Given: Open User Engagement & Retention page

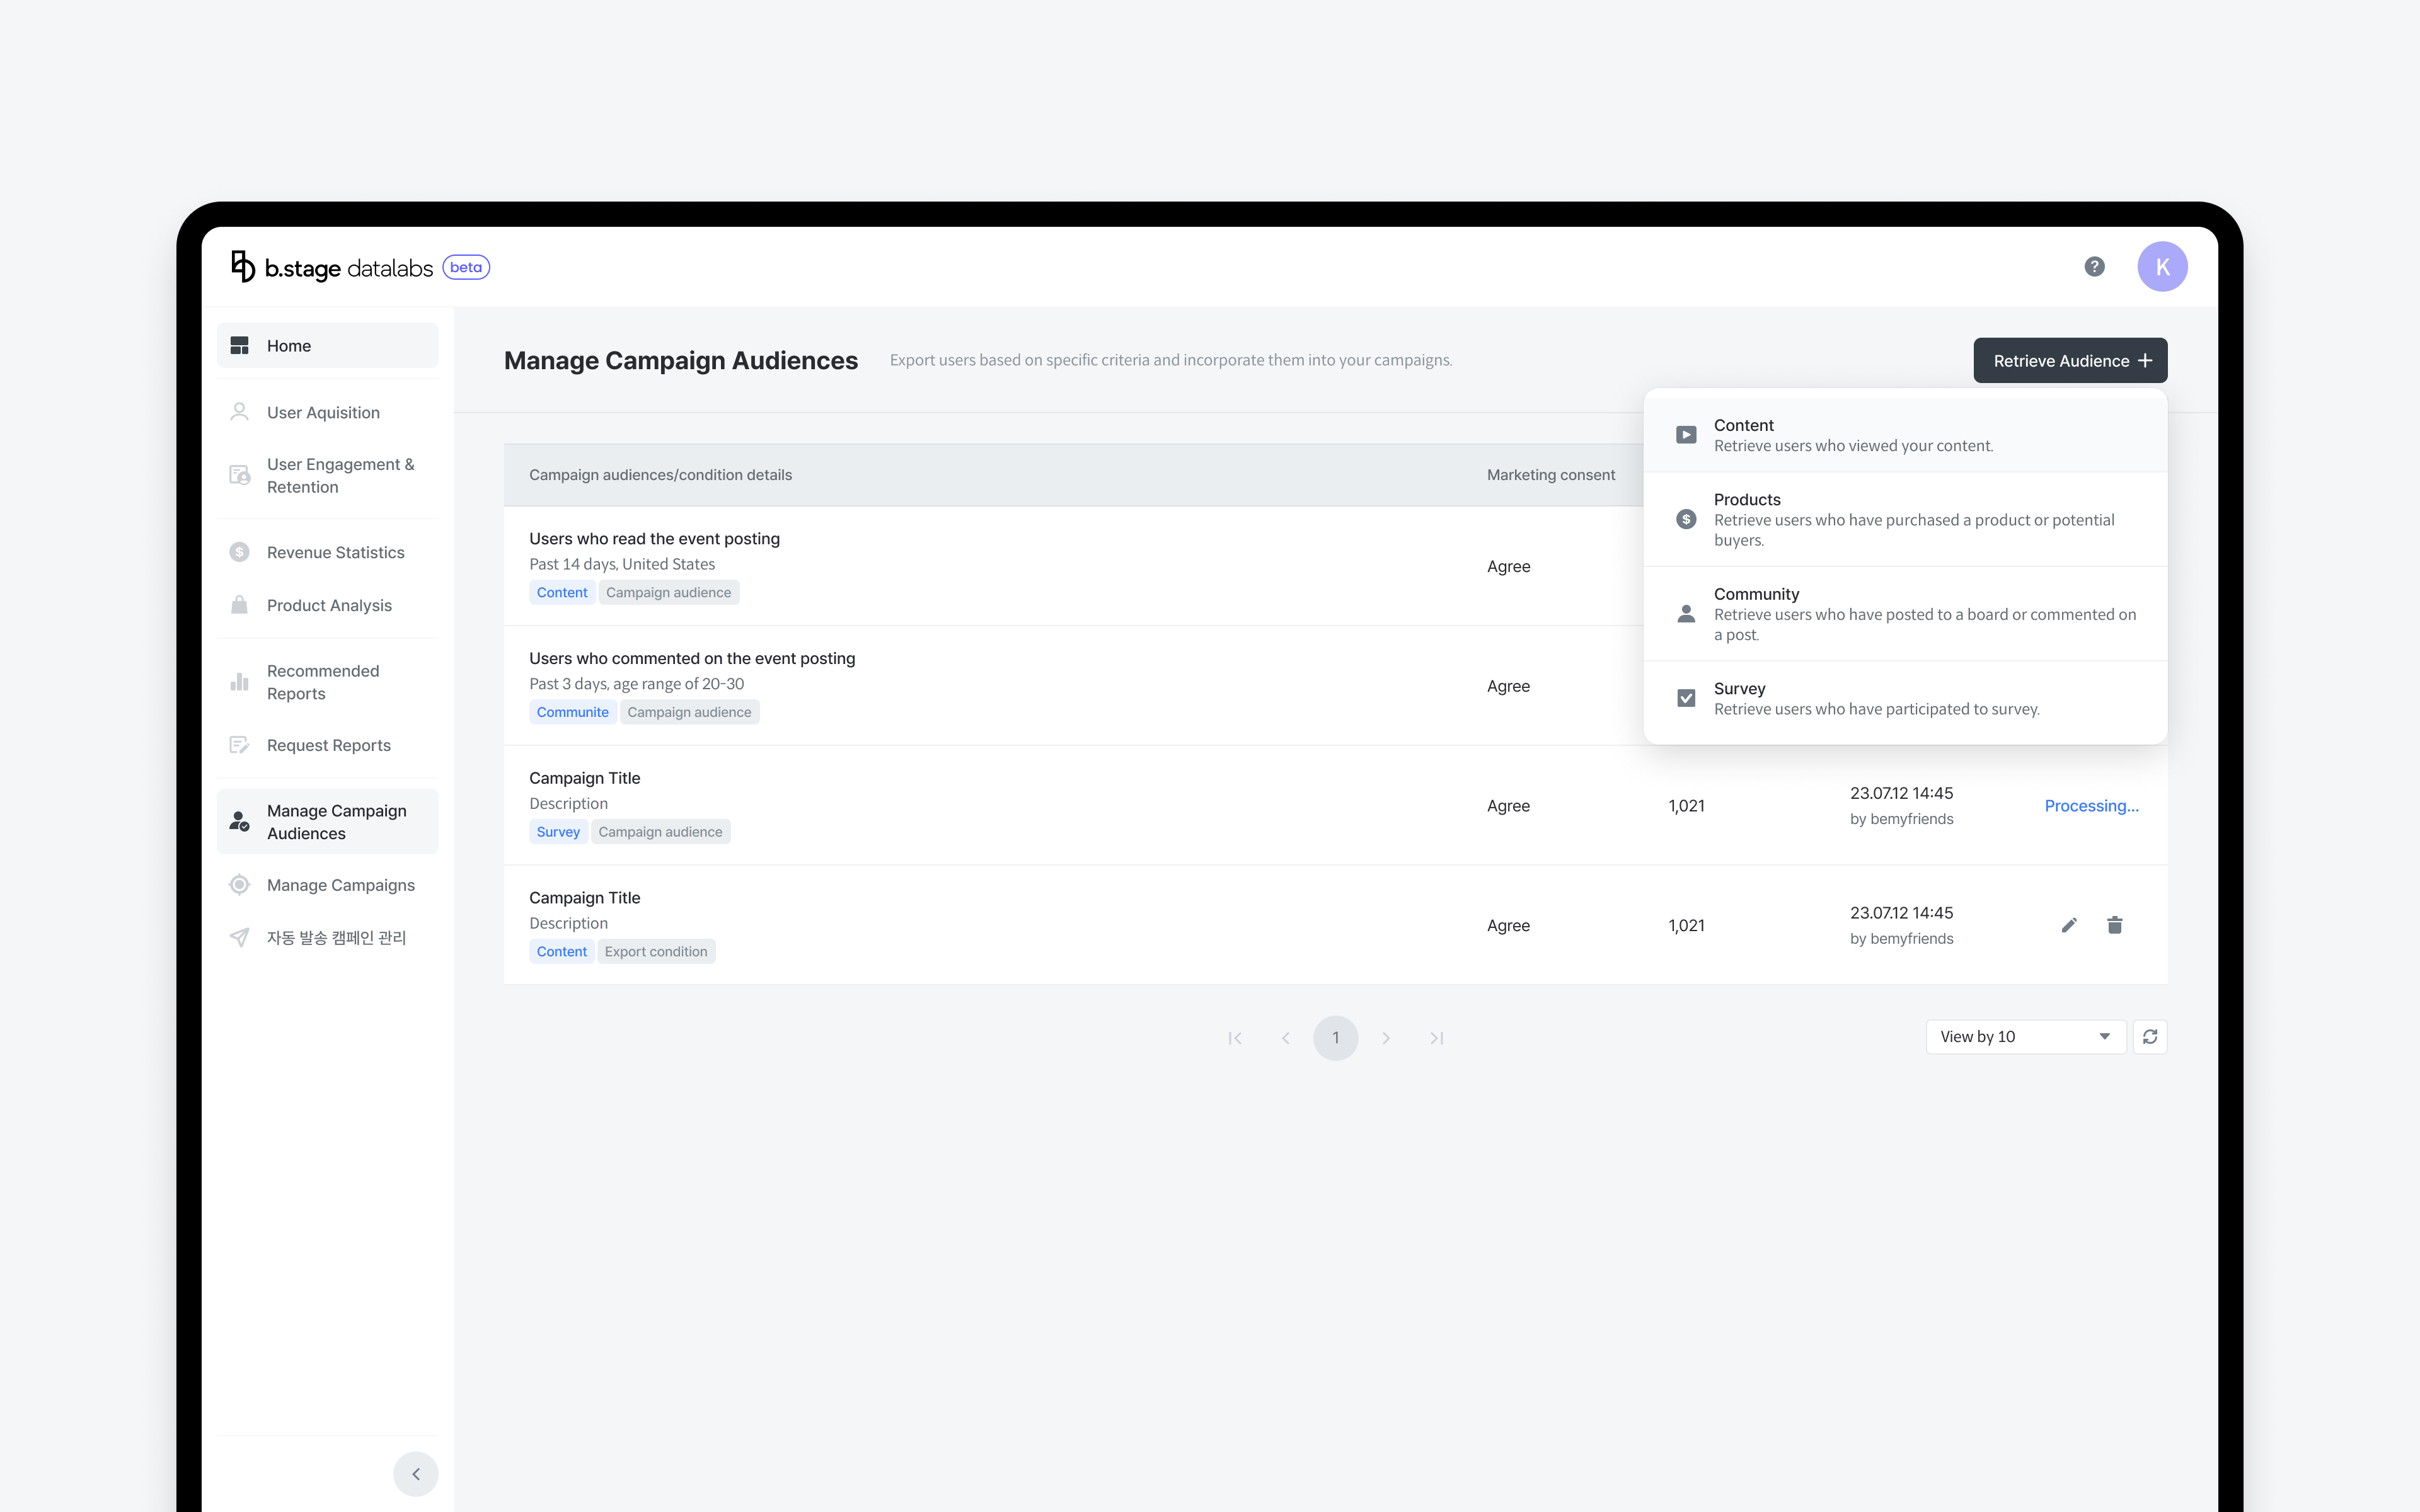Looking at the screenshot, I should [327, 475].
